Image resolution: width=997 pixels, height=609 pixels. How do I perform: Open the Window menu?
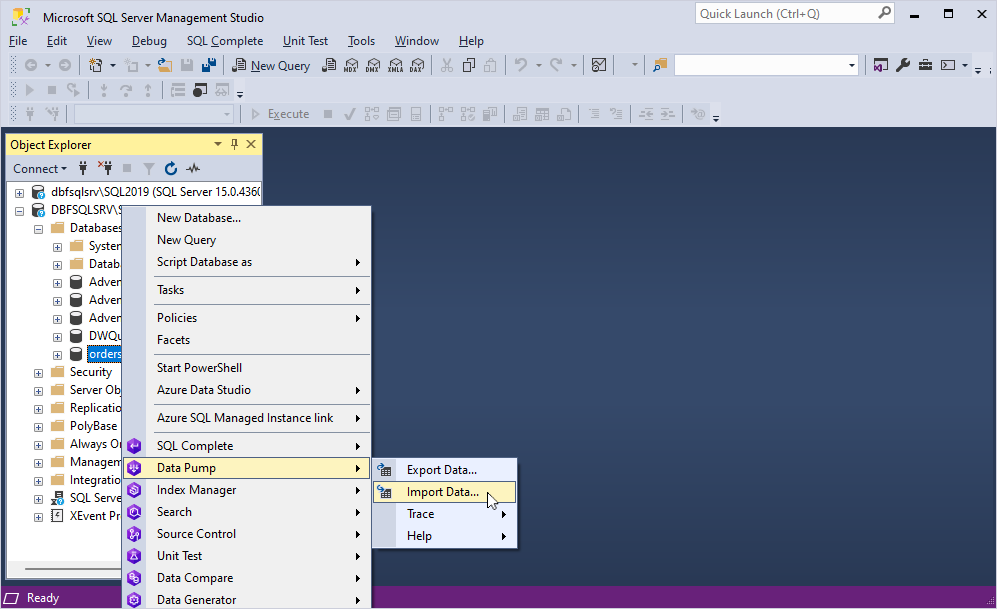point(416,41)
